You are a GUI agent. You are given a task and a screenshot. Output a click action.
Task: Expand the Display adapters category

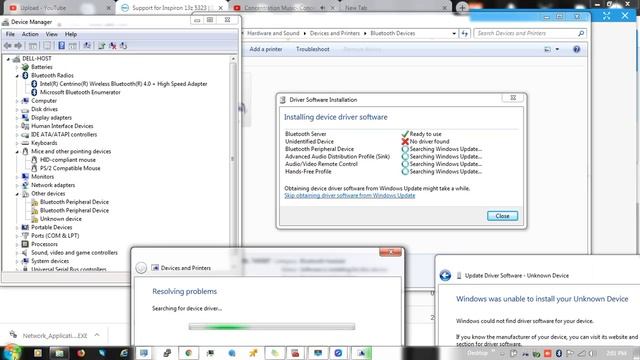pyautogui.click(x=17, y=118)
